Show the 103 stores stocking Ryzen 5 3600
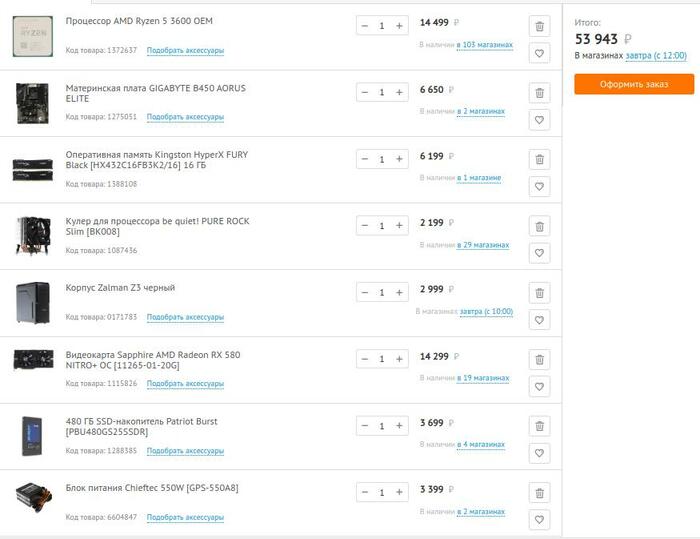The width and height of the screenshot is (700, 539). pyautogui.click(x=485, y=45)
